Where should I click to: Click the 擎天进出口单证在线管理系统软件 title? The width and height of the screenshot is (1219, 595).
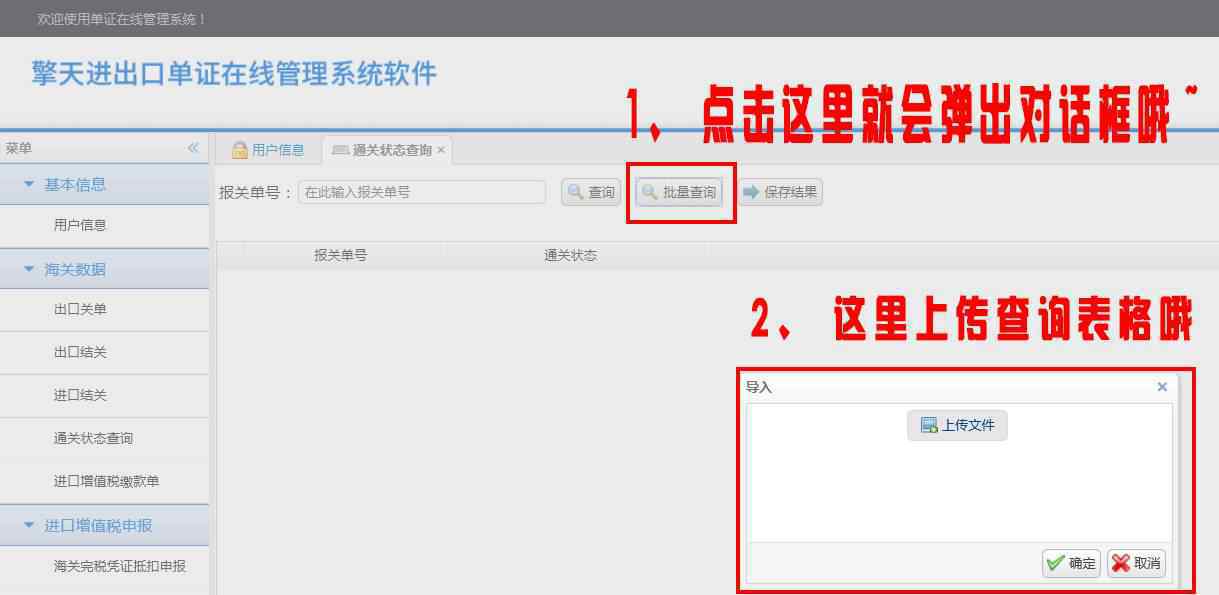234,74
